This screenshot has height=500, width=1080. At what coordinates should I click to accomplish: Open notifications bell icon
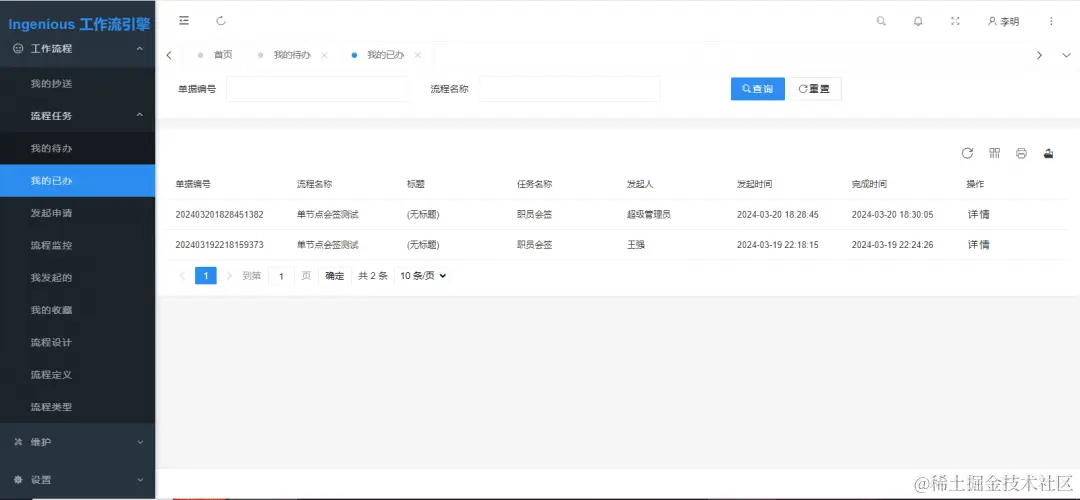pyautogui.click(x=918, y=21)
